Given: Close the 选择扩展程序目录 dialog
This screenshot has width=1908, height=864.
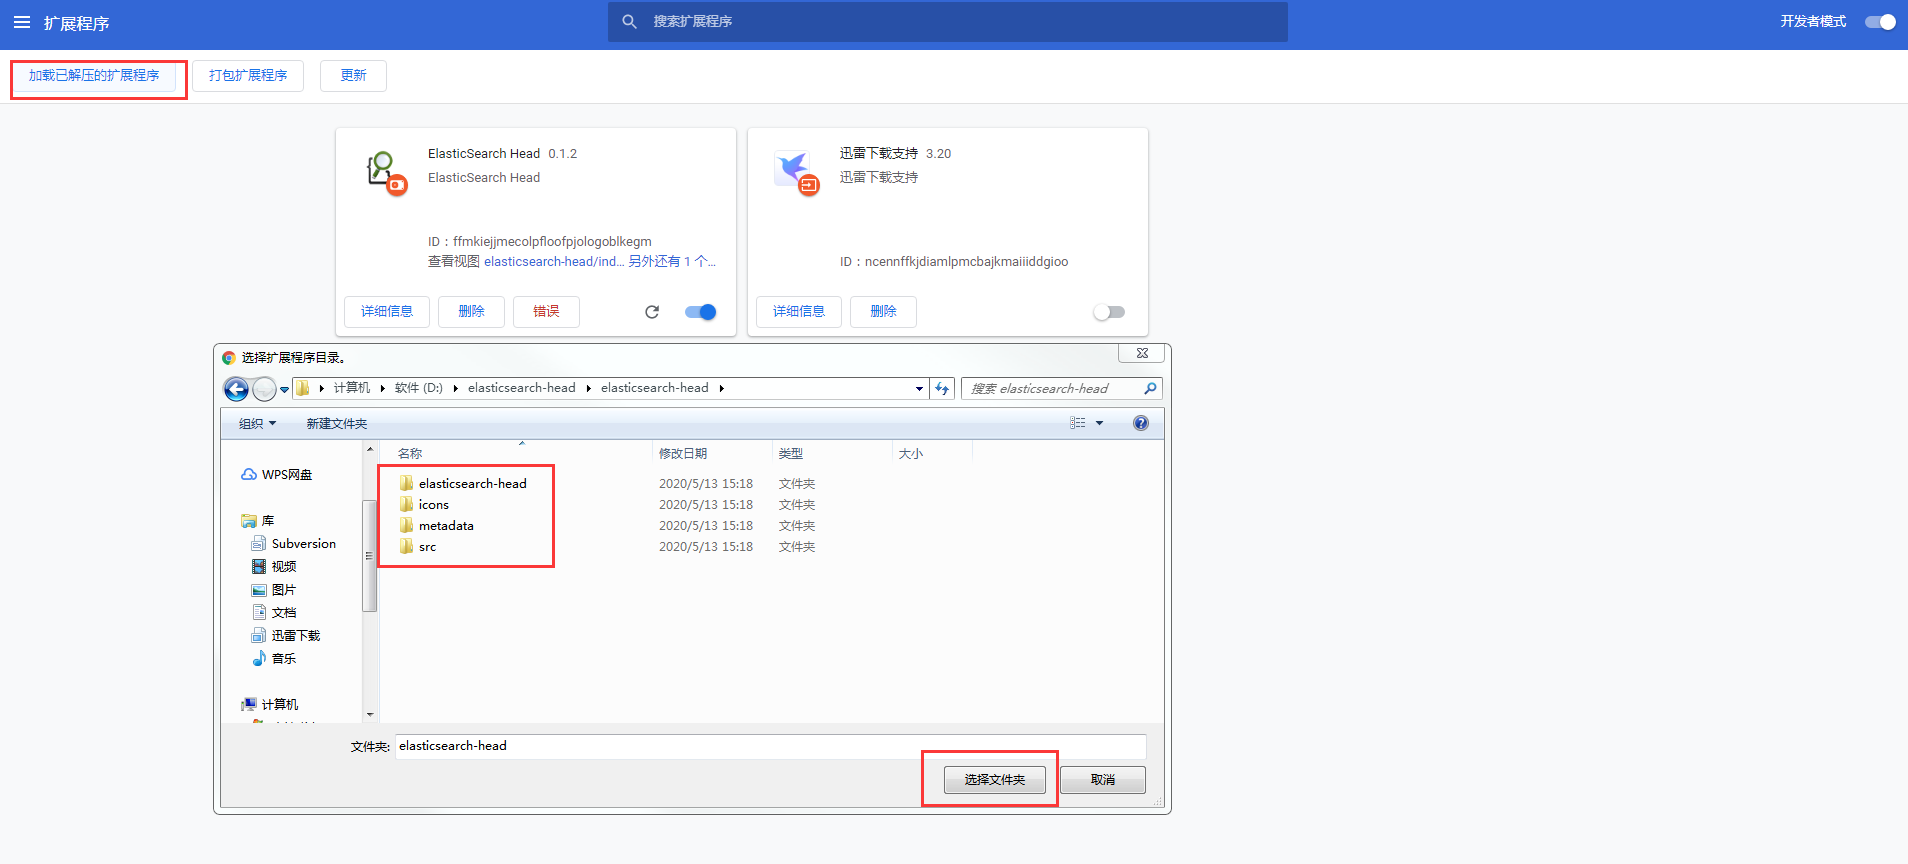Looking at the screenshot, I should click(1142, 353).
